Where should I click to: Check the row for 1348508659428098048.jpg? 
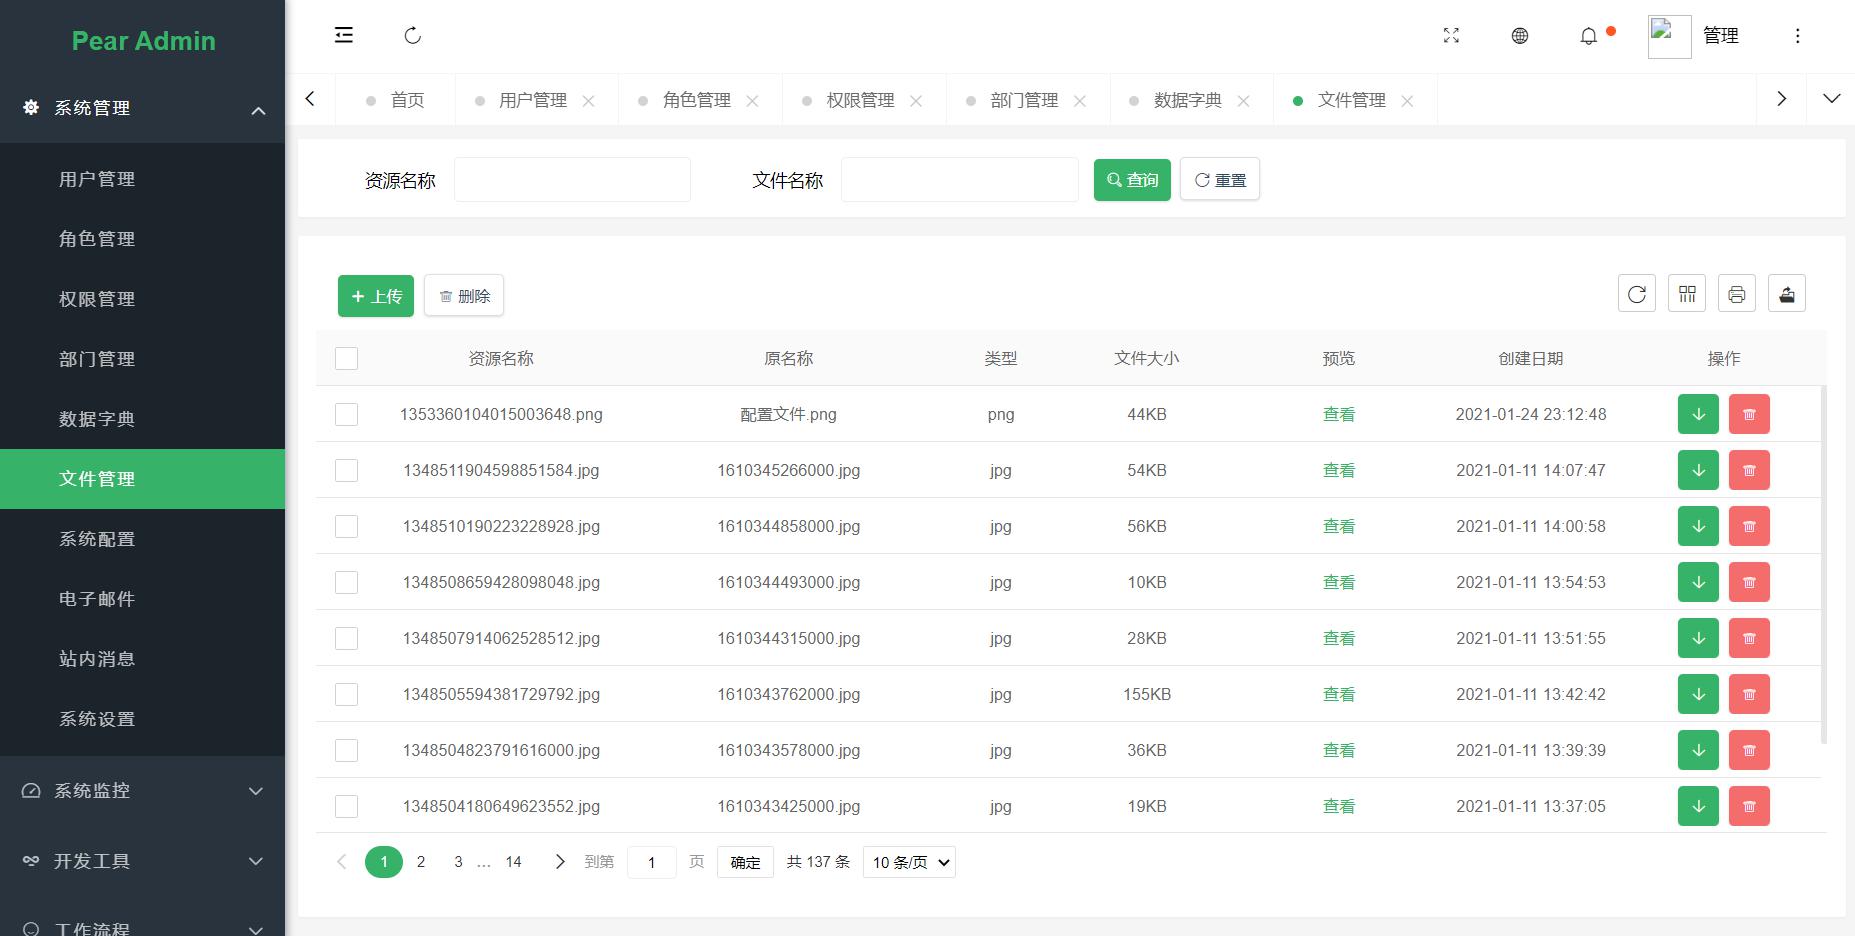point(346,582)
